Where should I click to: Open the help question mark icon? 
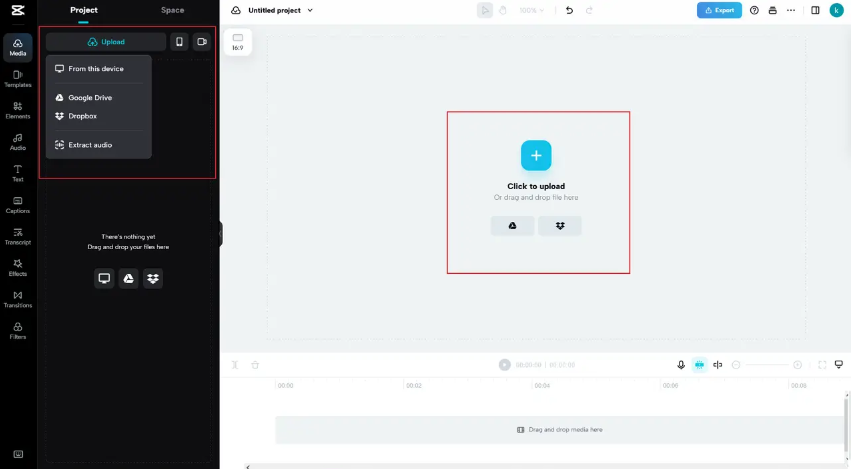tap(754, 10)
